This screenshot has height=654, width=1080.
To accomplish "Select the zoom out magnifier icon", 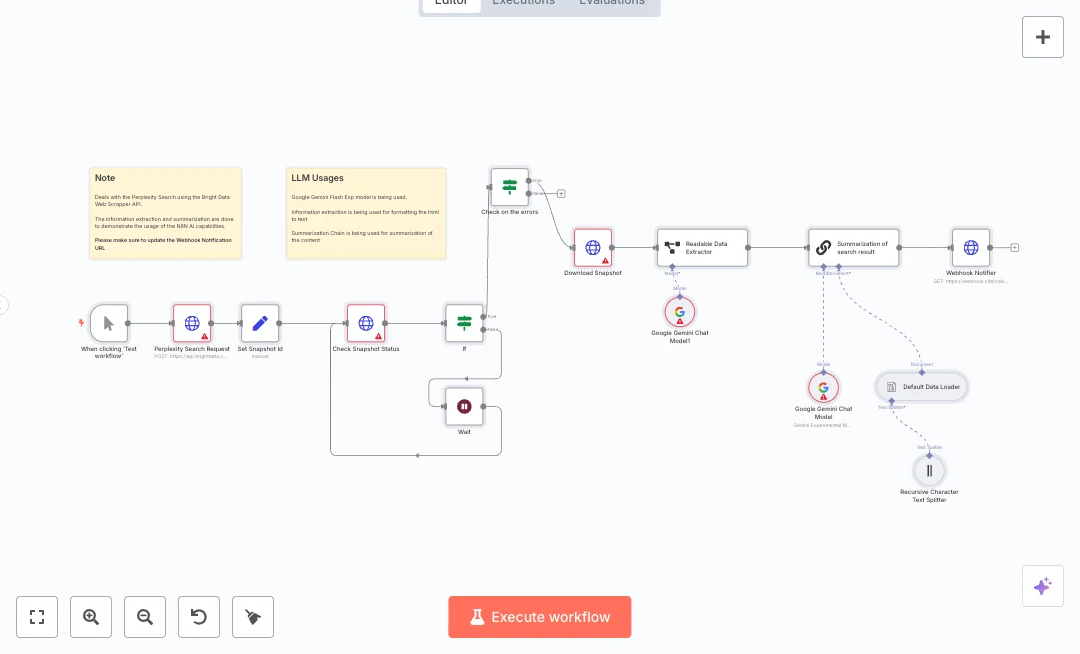I will [x=145, y=617].
